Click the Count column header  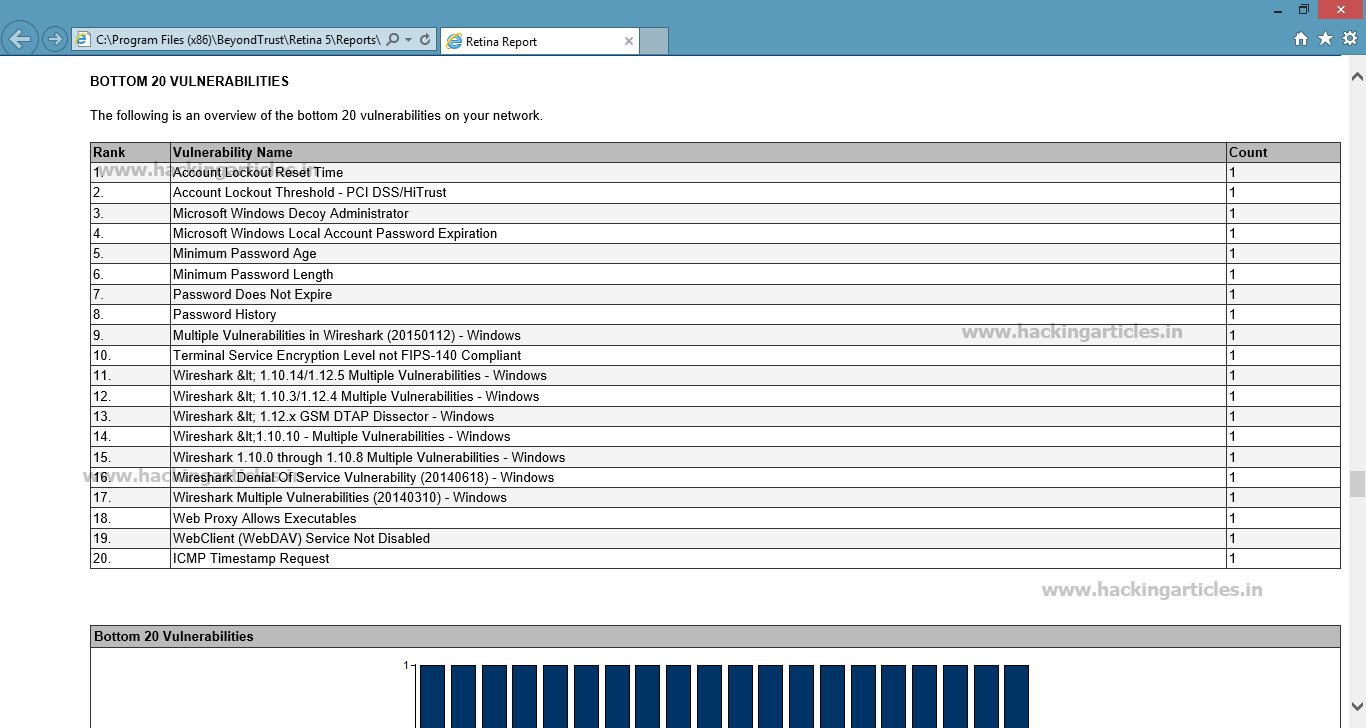click(x=1283, y=152)
